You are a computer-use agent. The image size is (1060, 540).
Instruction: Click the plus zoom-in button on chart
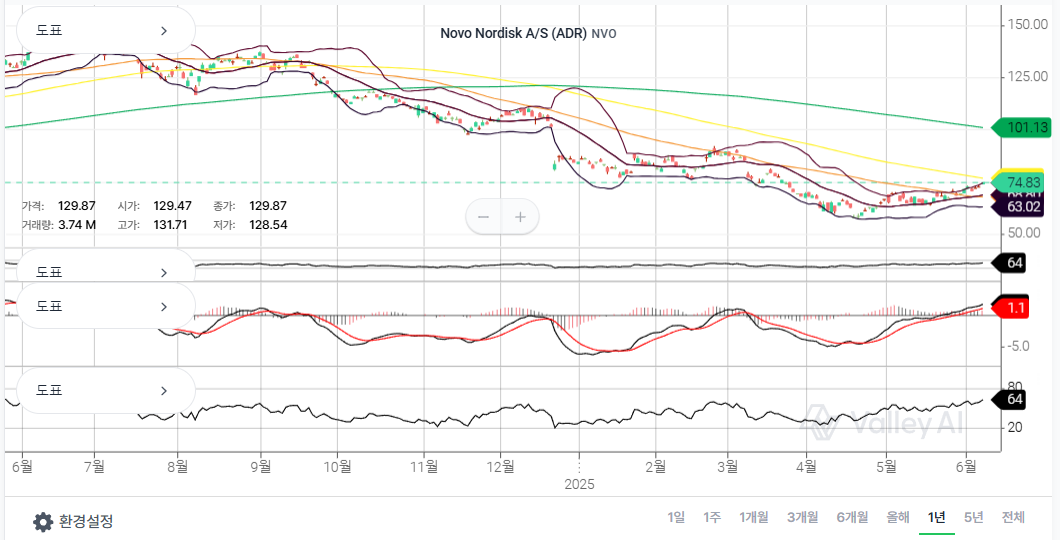[520, 217]
